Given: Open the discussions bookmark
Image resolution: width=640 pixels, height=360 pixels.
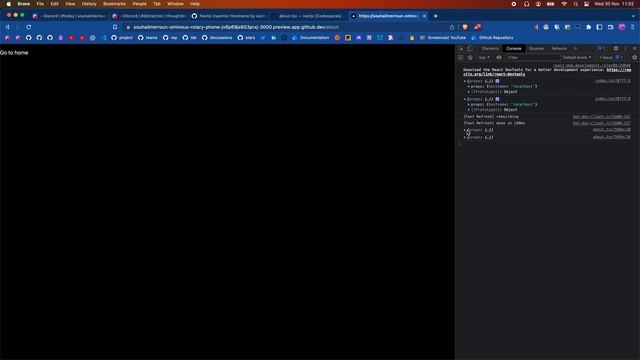Looking at the screenshot, I should point(217,38).
